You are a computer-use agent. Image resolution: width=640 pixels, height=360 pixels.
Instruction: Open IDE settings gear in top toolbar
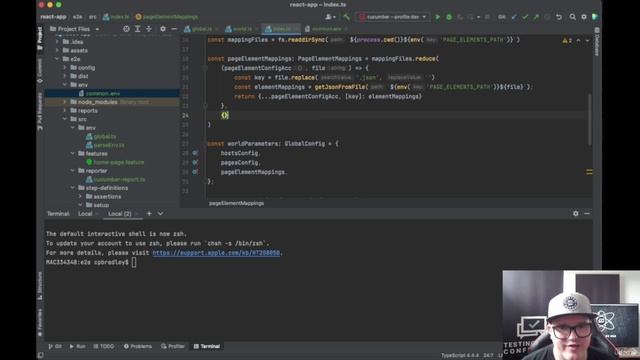(584, 17)
